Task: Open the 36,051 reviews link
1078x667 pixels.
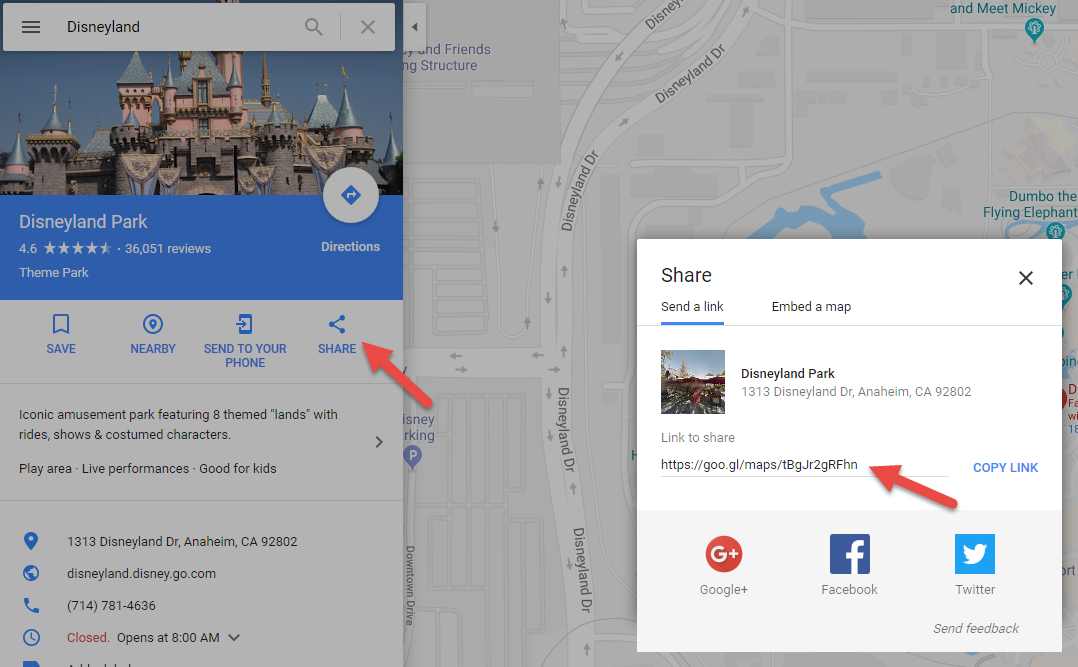Action: click(168, 249)
